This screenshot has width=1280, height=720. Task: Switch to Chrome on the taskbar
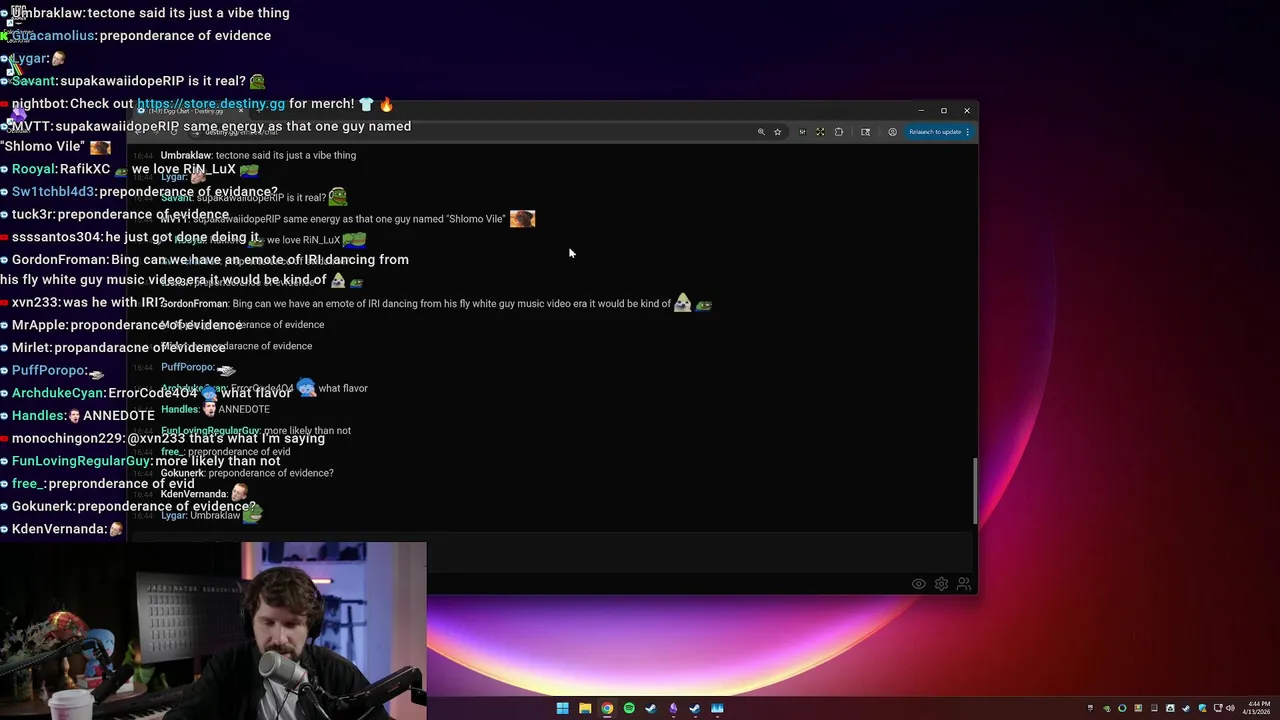pos(607,708)
